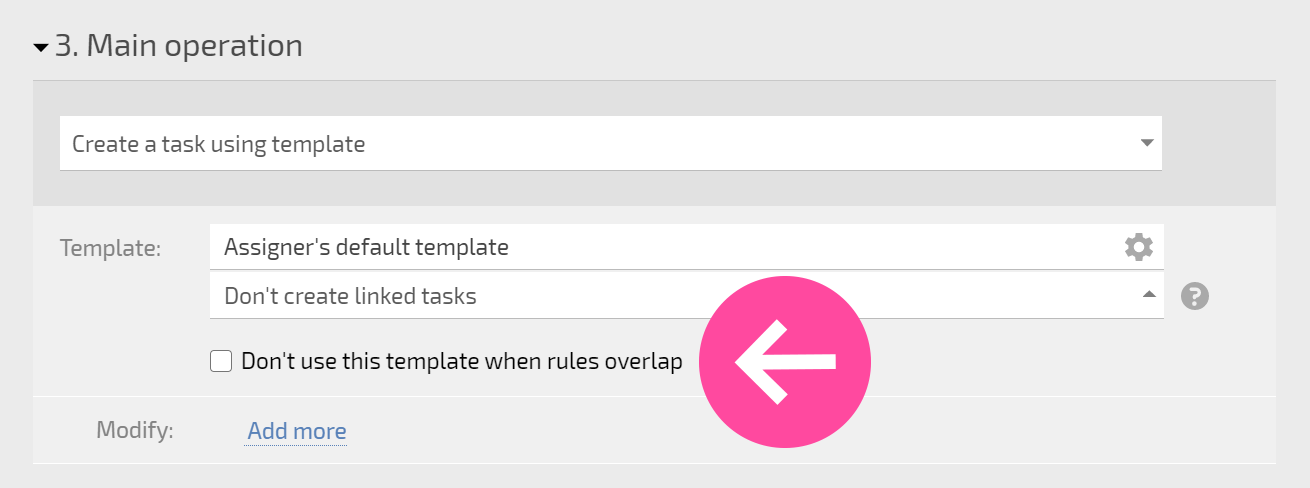Click the Assigner's default template field
The height and width of the screenshot is (488, 1310).
pos(687,247)
